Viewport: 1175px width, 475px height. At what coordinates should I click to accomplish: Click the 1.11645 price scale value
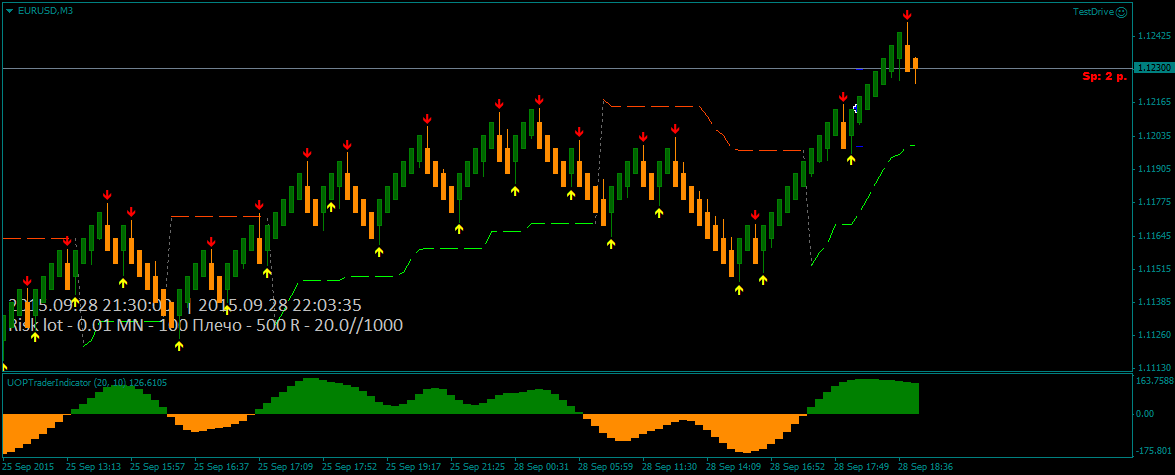point(1154,236)
